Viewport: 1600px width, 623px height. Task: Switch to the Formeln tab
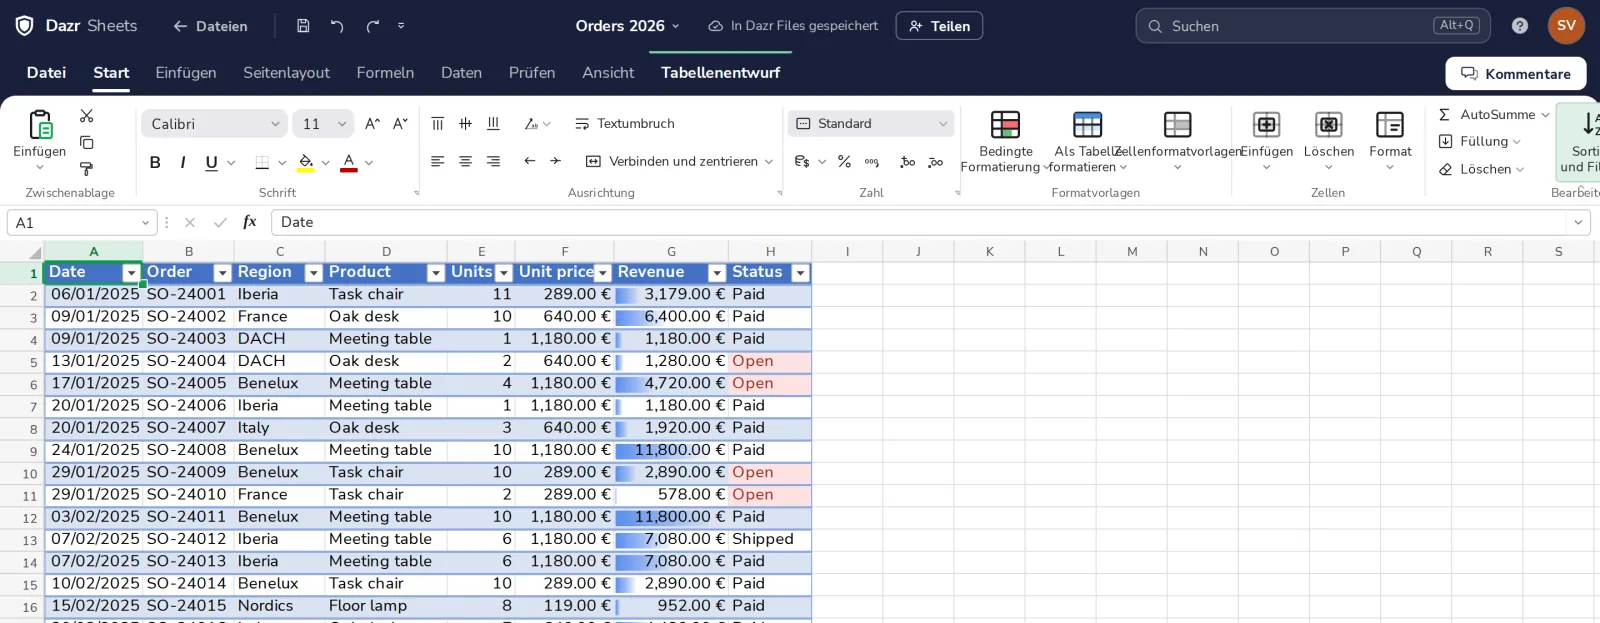[385, 72]
